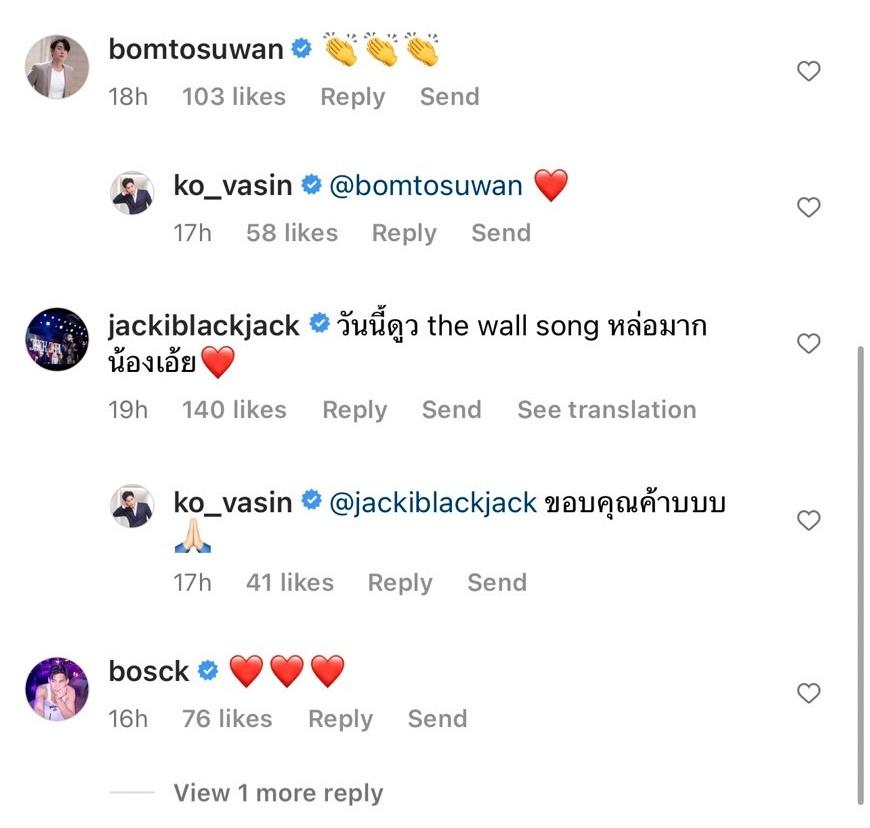
Task: Click the bosck username
Action: point(149,671)
